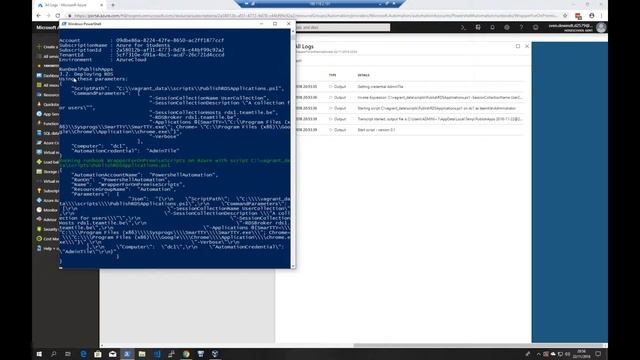
Task: Open Function Apps in Azure sidebar
Action: (47, 123)
